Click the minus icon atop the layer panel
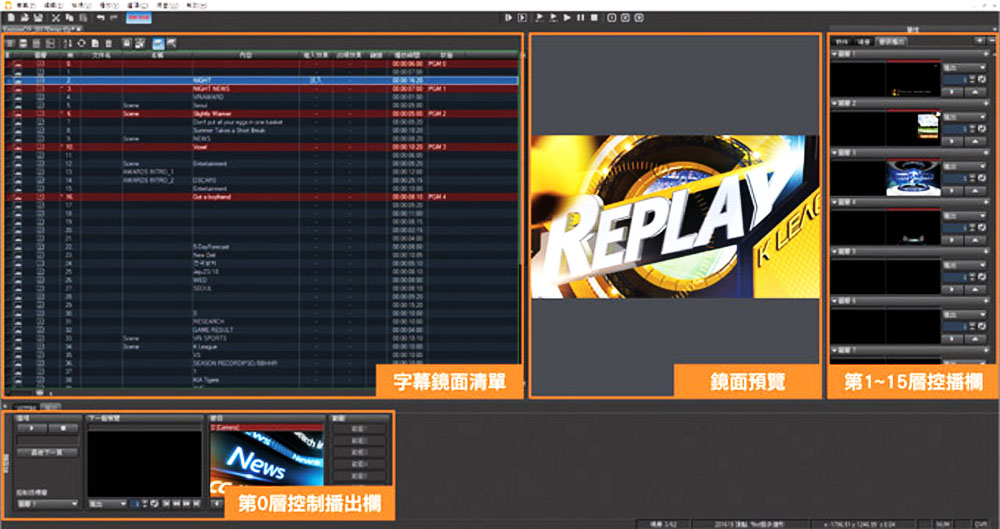Screen dimensions: 1000x529 point(990,41)
